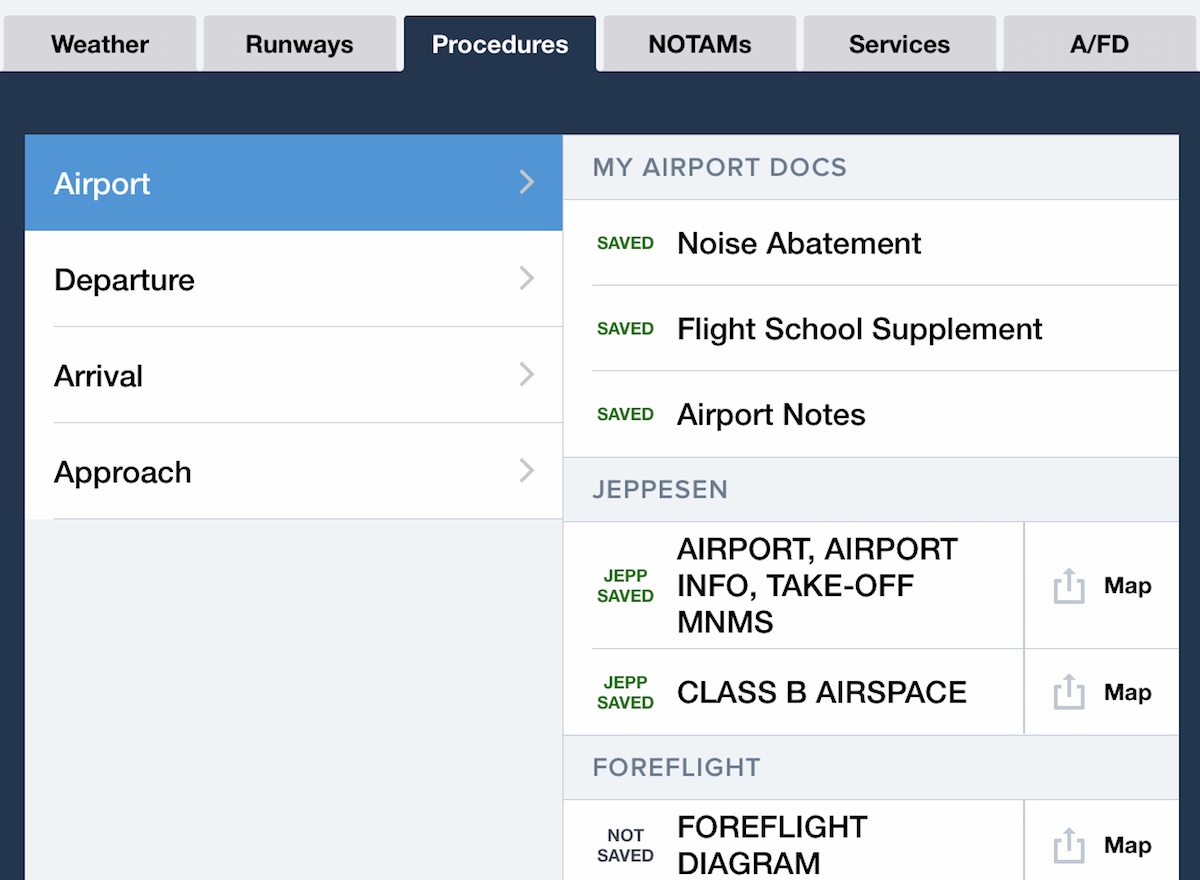Tap share icon for CLASS B AIRSPACE
Viewport: 1200px width, 880px height.
[x=1069, y=692]
